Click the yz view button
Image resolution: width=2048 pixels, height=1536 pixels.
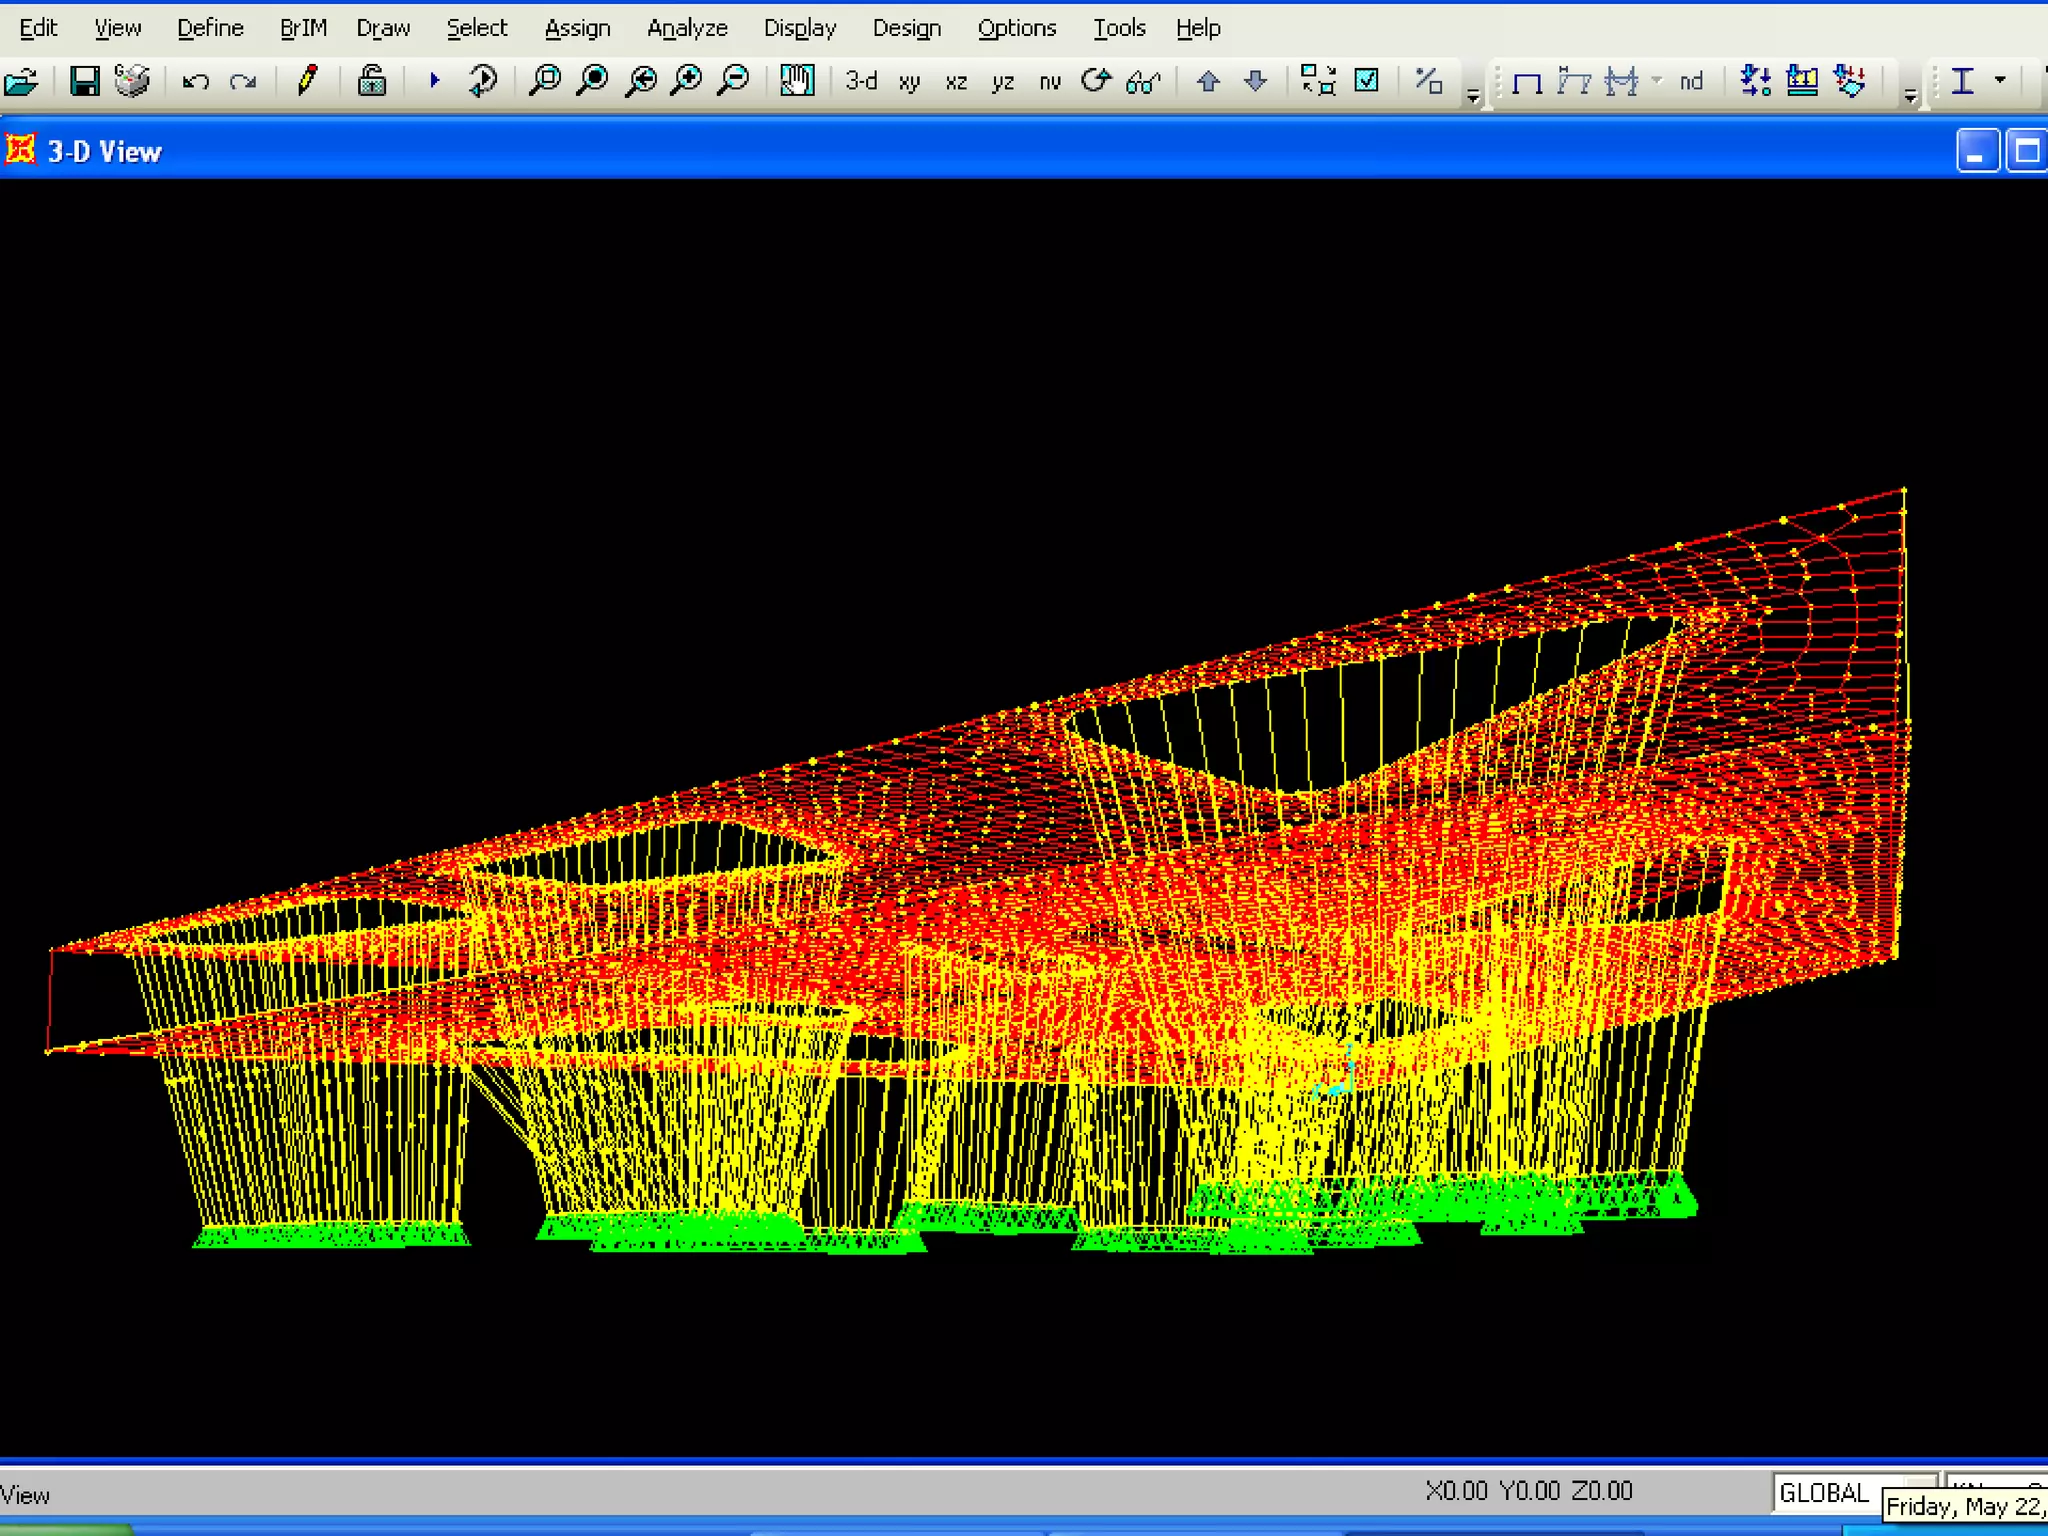(x=1002, y=82)
